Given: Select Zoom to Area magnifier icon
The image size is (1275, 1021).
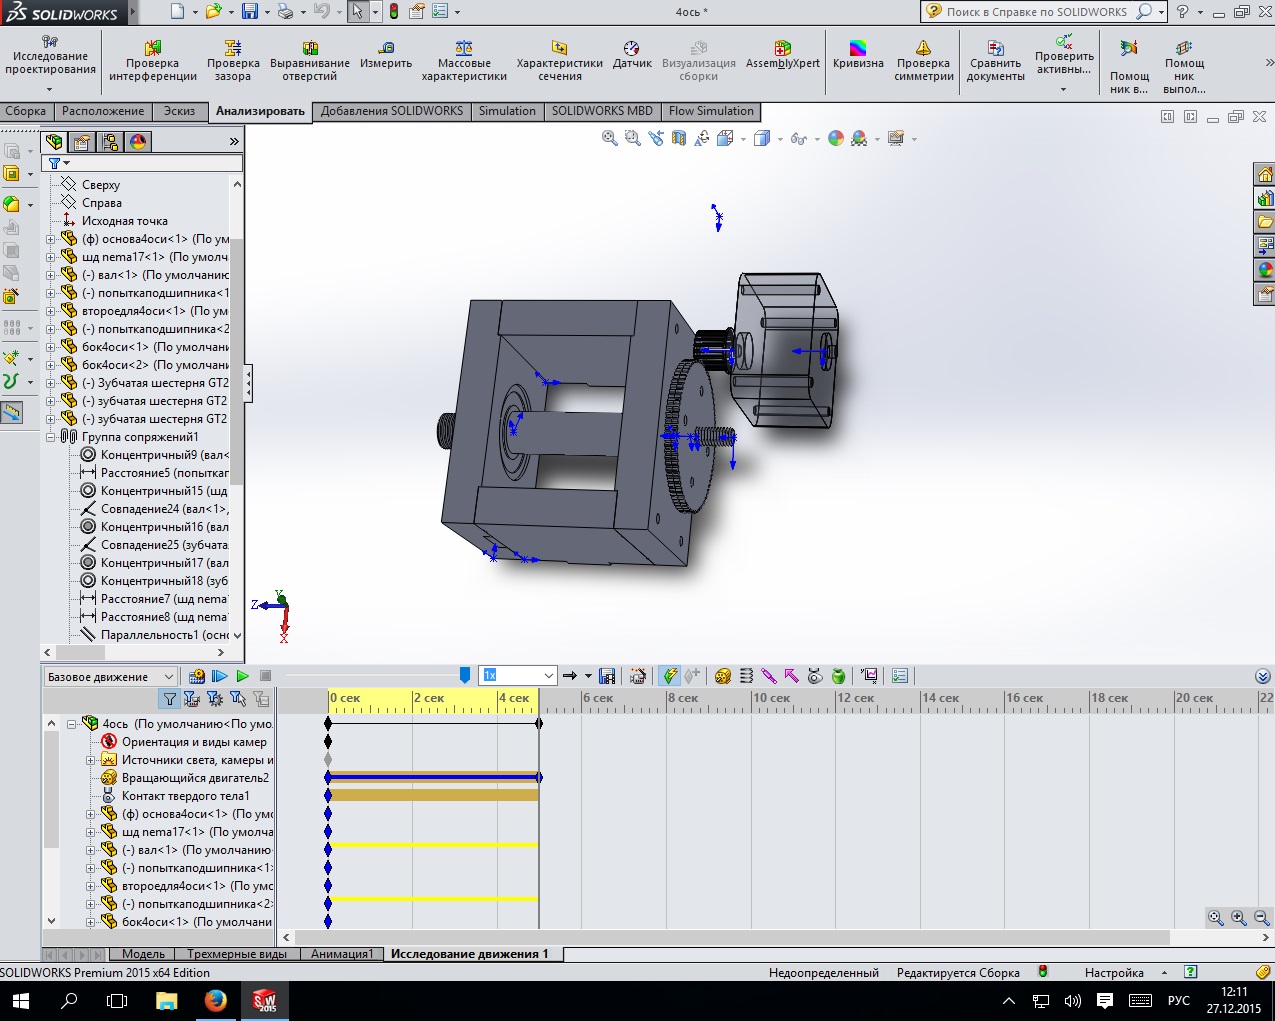Looking at the screenshot, I should [632, 139].
